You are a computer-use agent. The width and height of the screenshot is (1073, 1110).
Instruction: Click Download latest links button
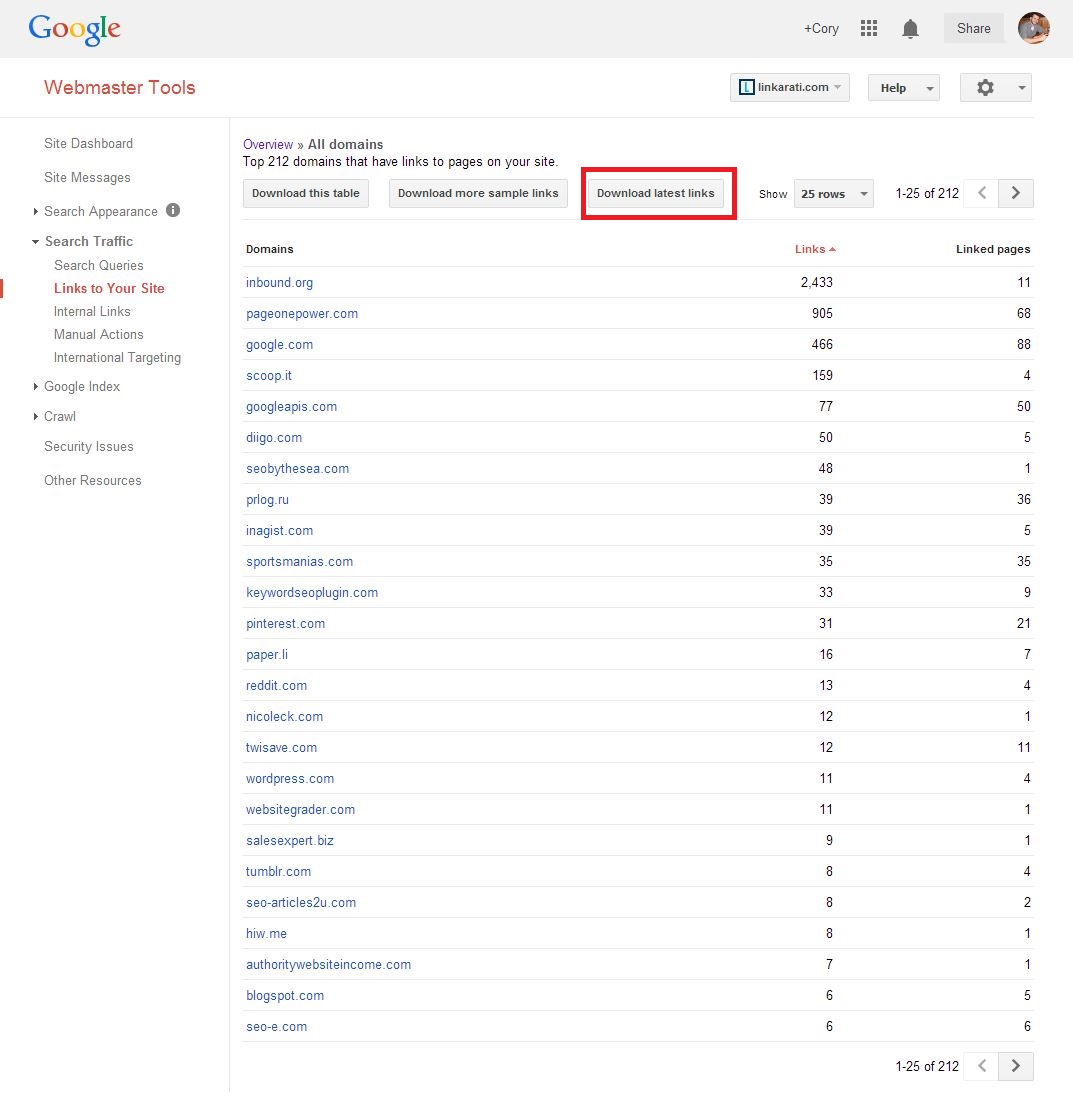tap(656, 193)
